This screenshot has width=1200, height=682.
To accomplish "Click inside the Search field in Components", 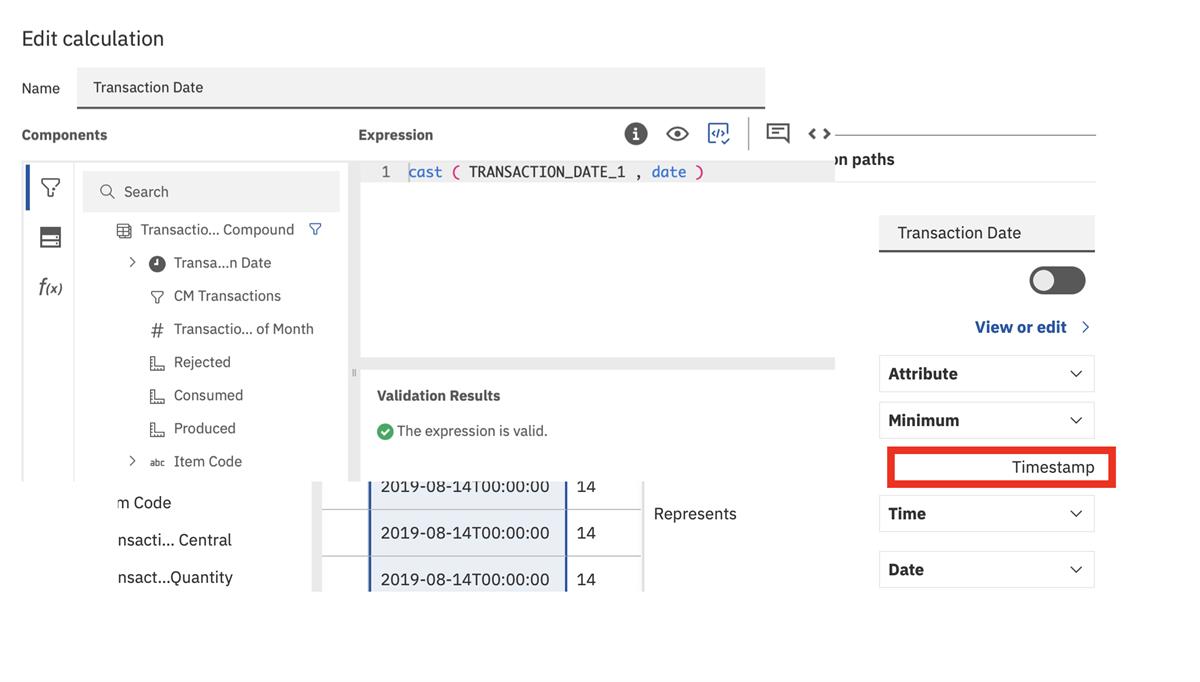I will 210,190.
